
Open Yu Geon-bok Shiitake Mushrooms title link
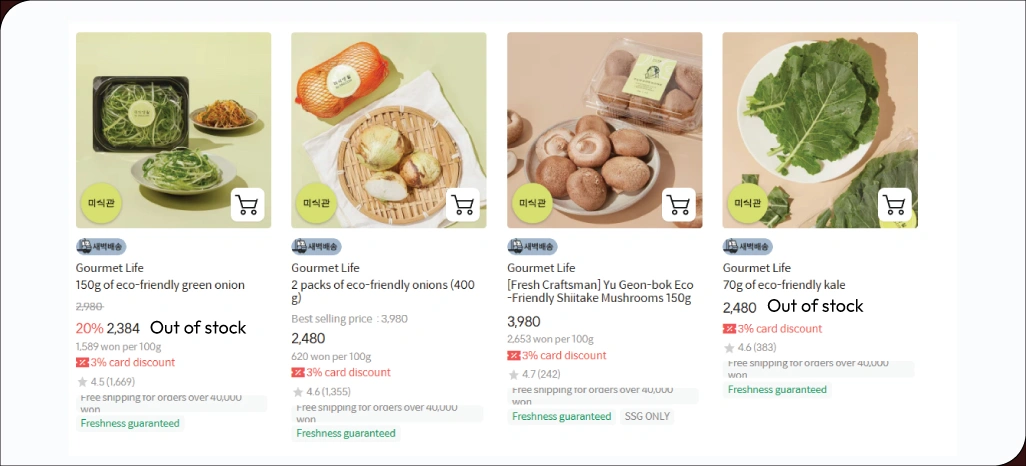[599, 291]
